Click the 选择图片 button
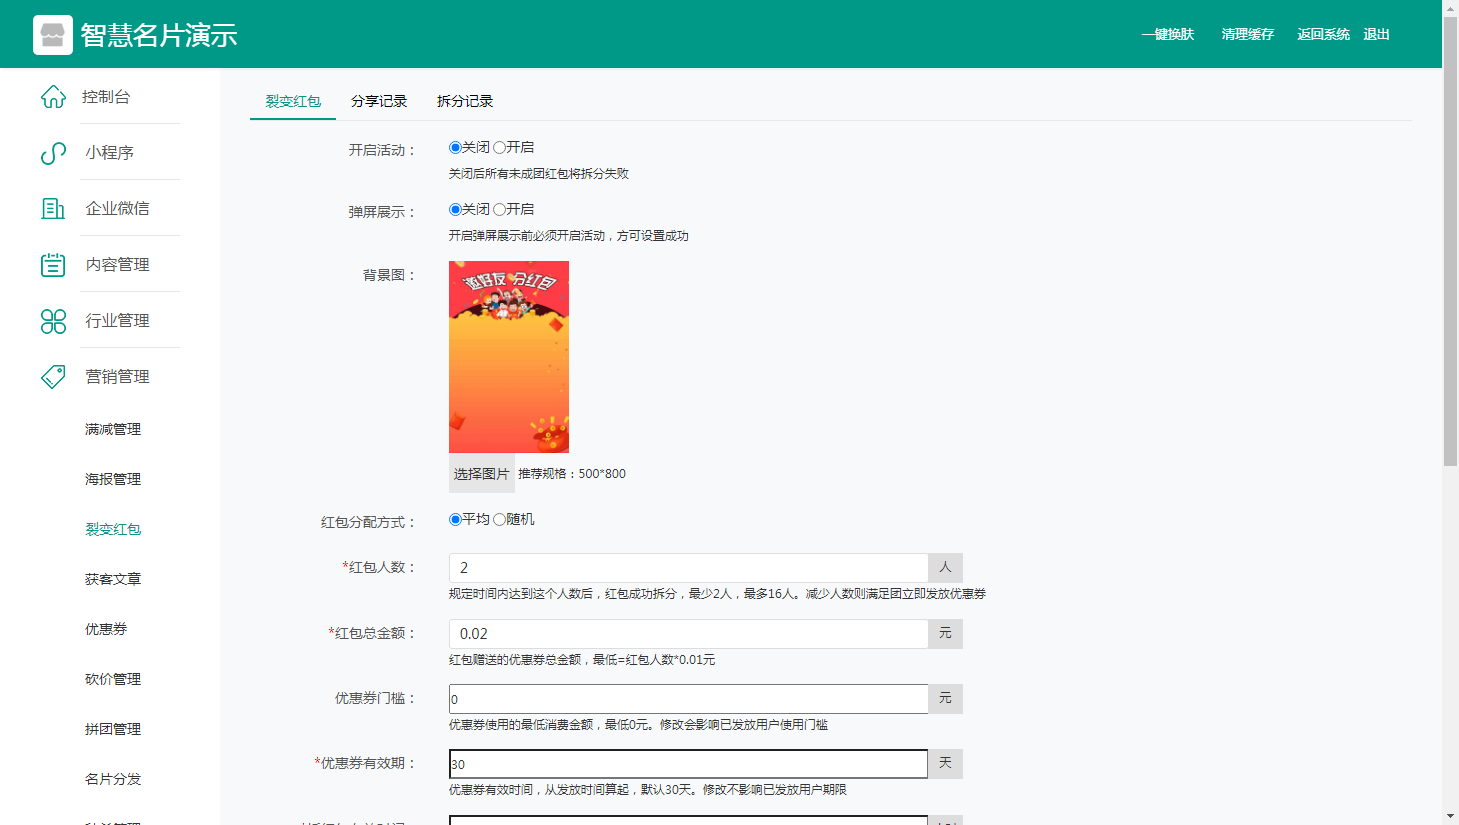 (x=482, y=474)
